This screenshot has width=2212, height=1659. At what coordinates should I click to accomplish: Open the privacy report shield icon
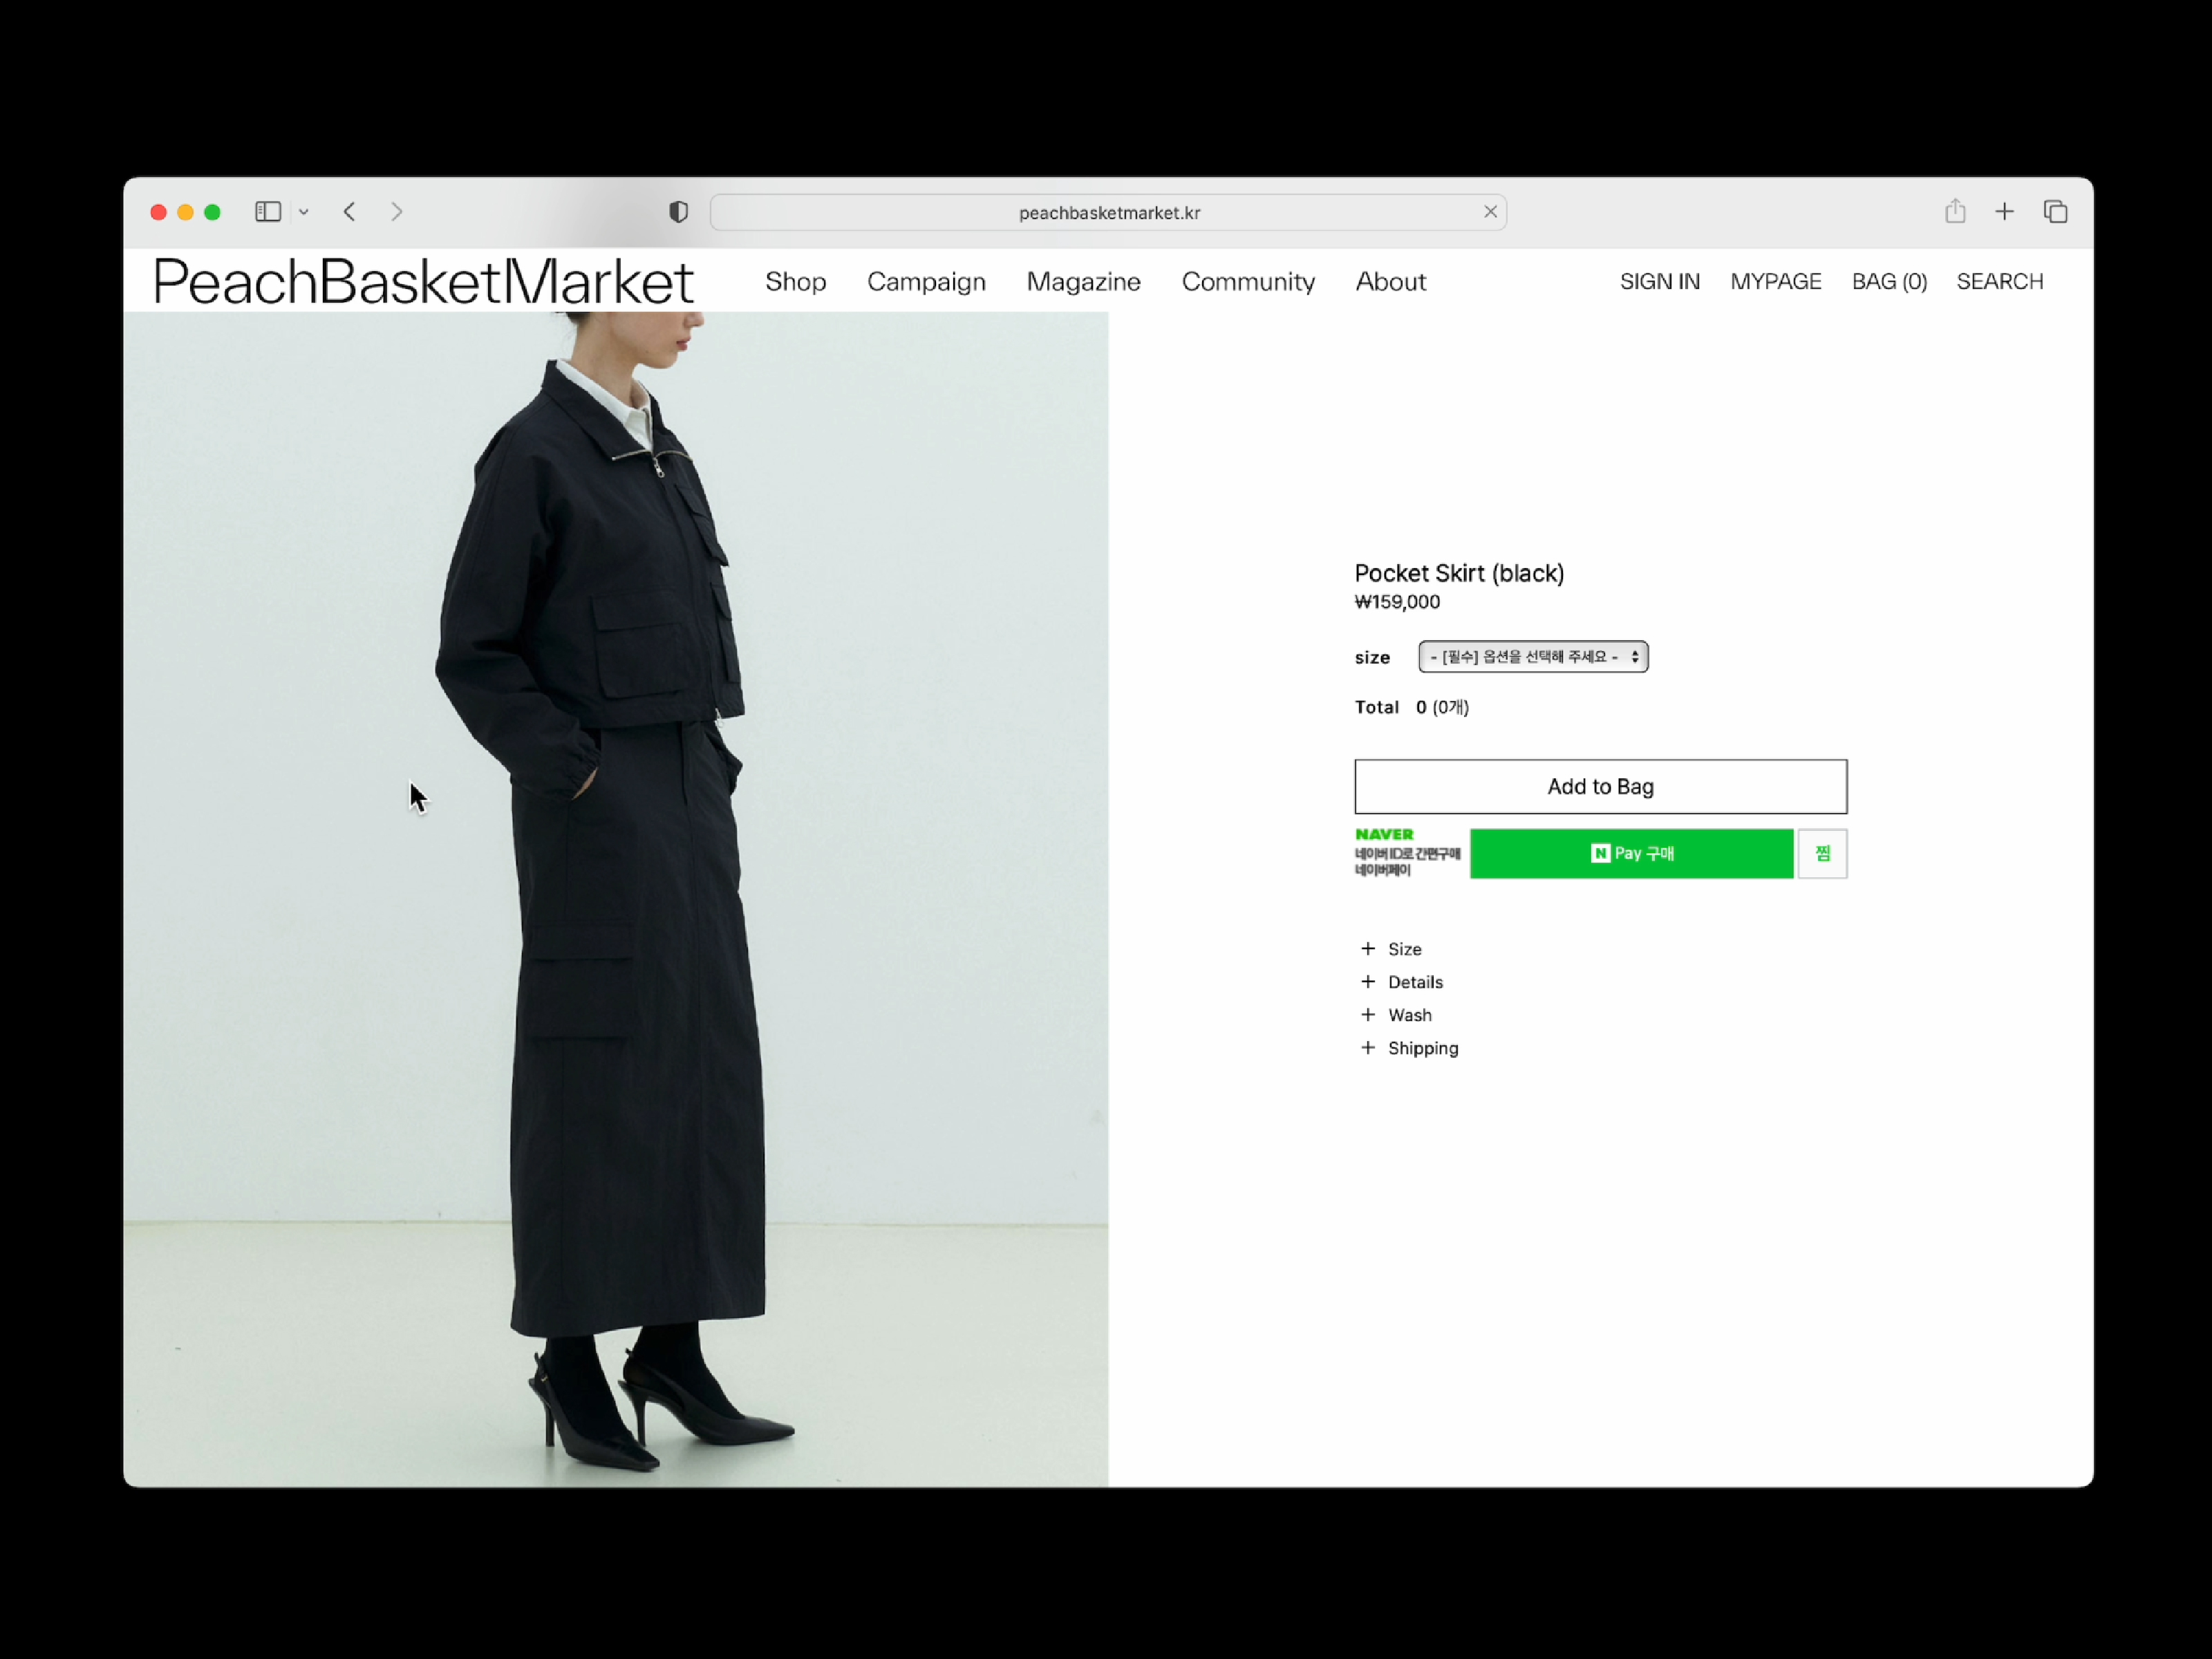click(x=678, y=212)
